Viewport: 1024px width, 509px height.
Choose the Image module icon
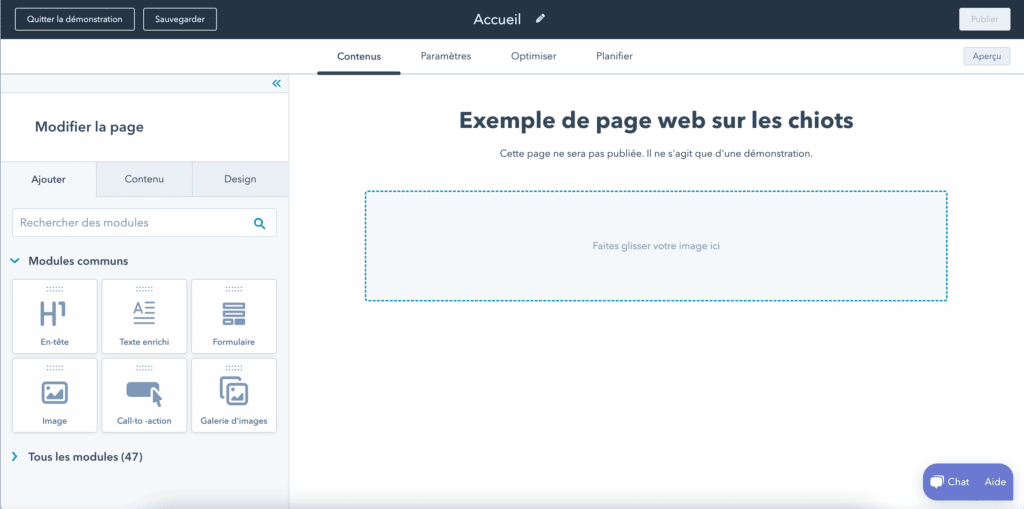tap(54, 392)
